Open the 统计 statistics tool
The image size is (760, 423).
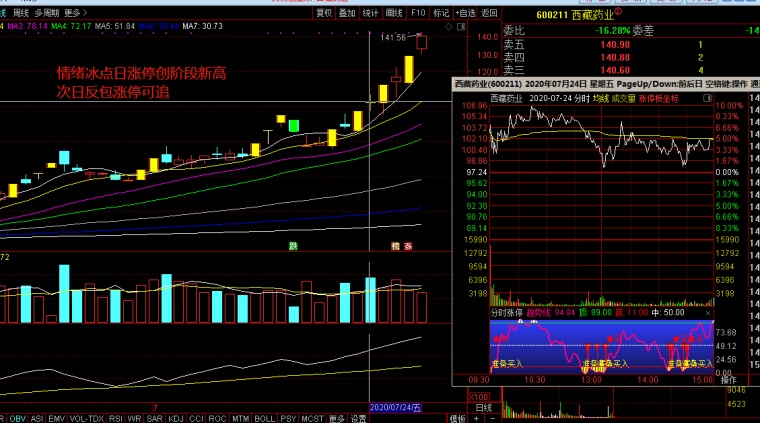[370, 14]
